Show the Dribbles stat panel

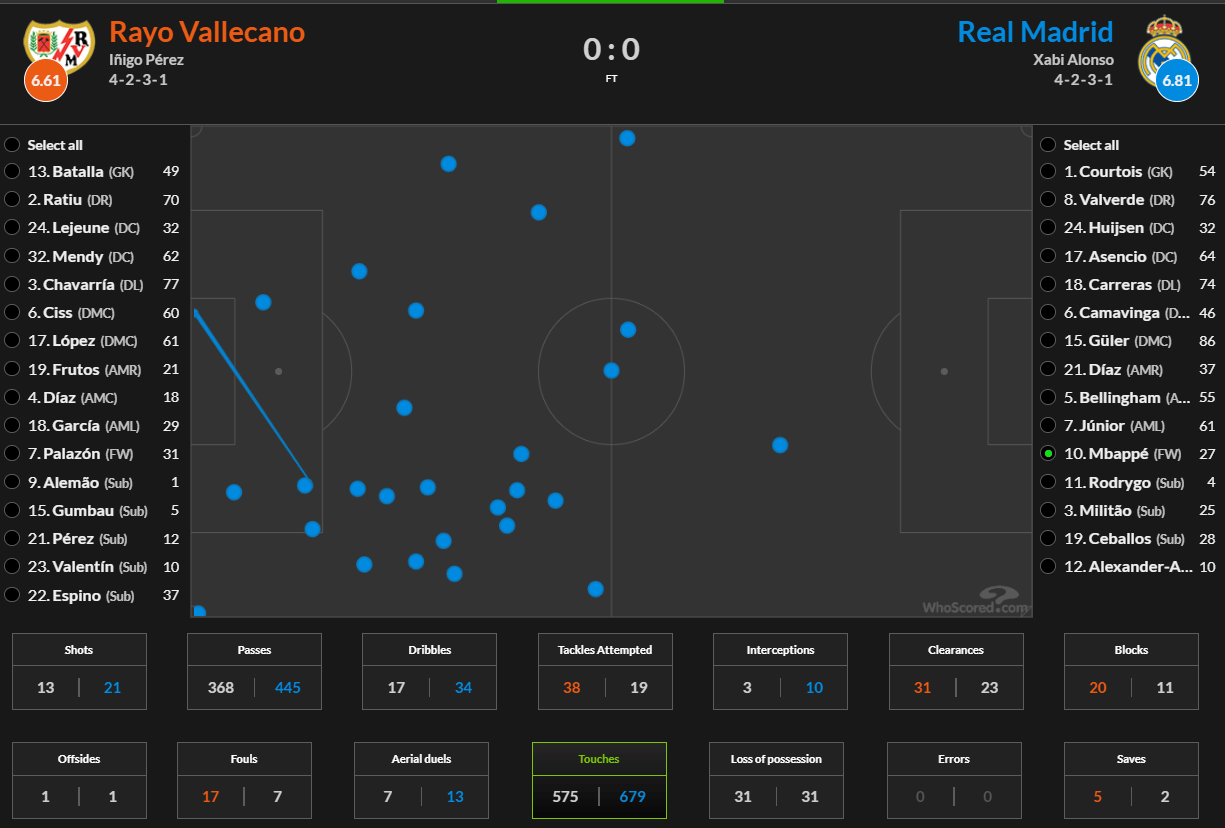[x=430, y=671]
